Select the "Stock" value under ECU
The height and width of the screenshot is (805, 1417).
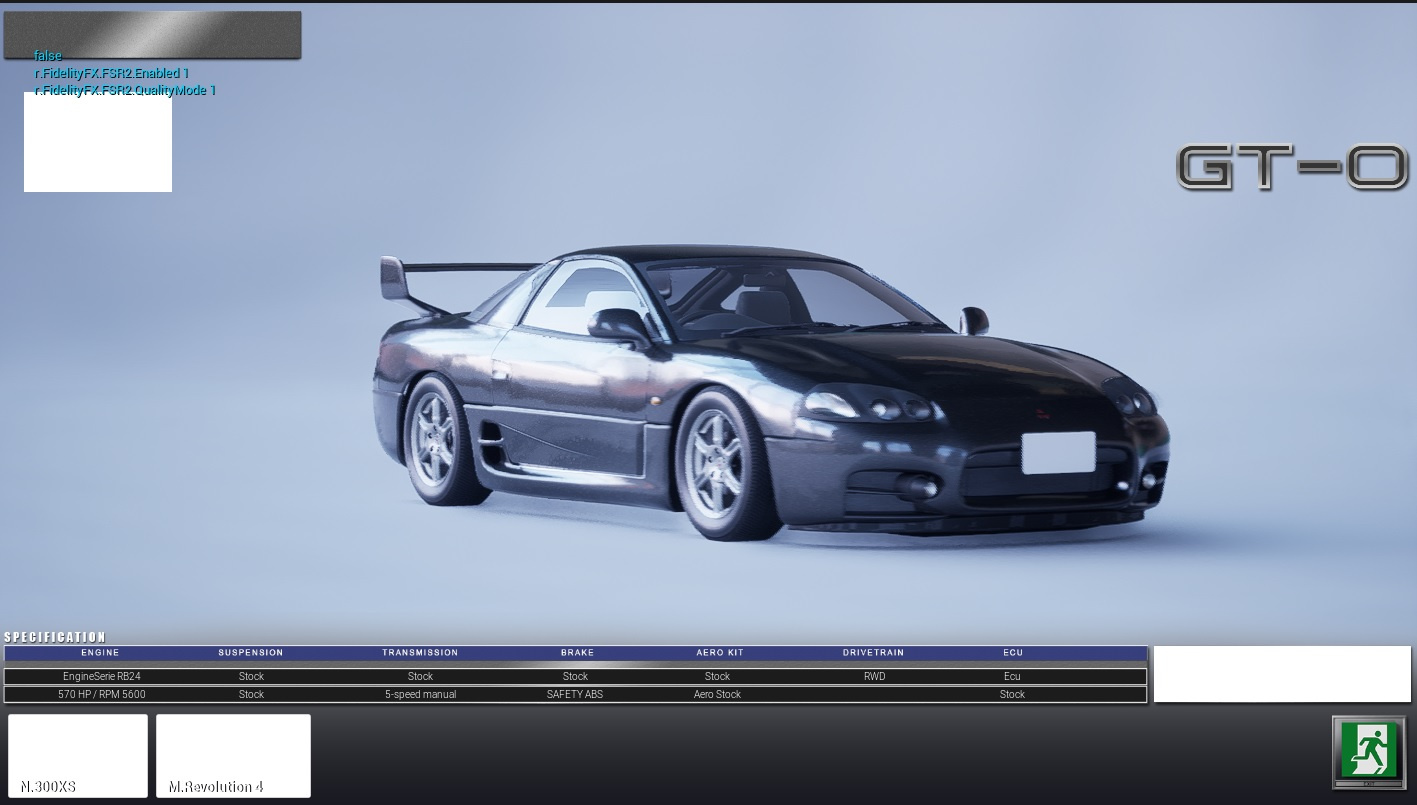(1012, 695)
